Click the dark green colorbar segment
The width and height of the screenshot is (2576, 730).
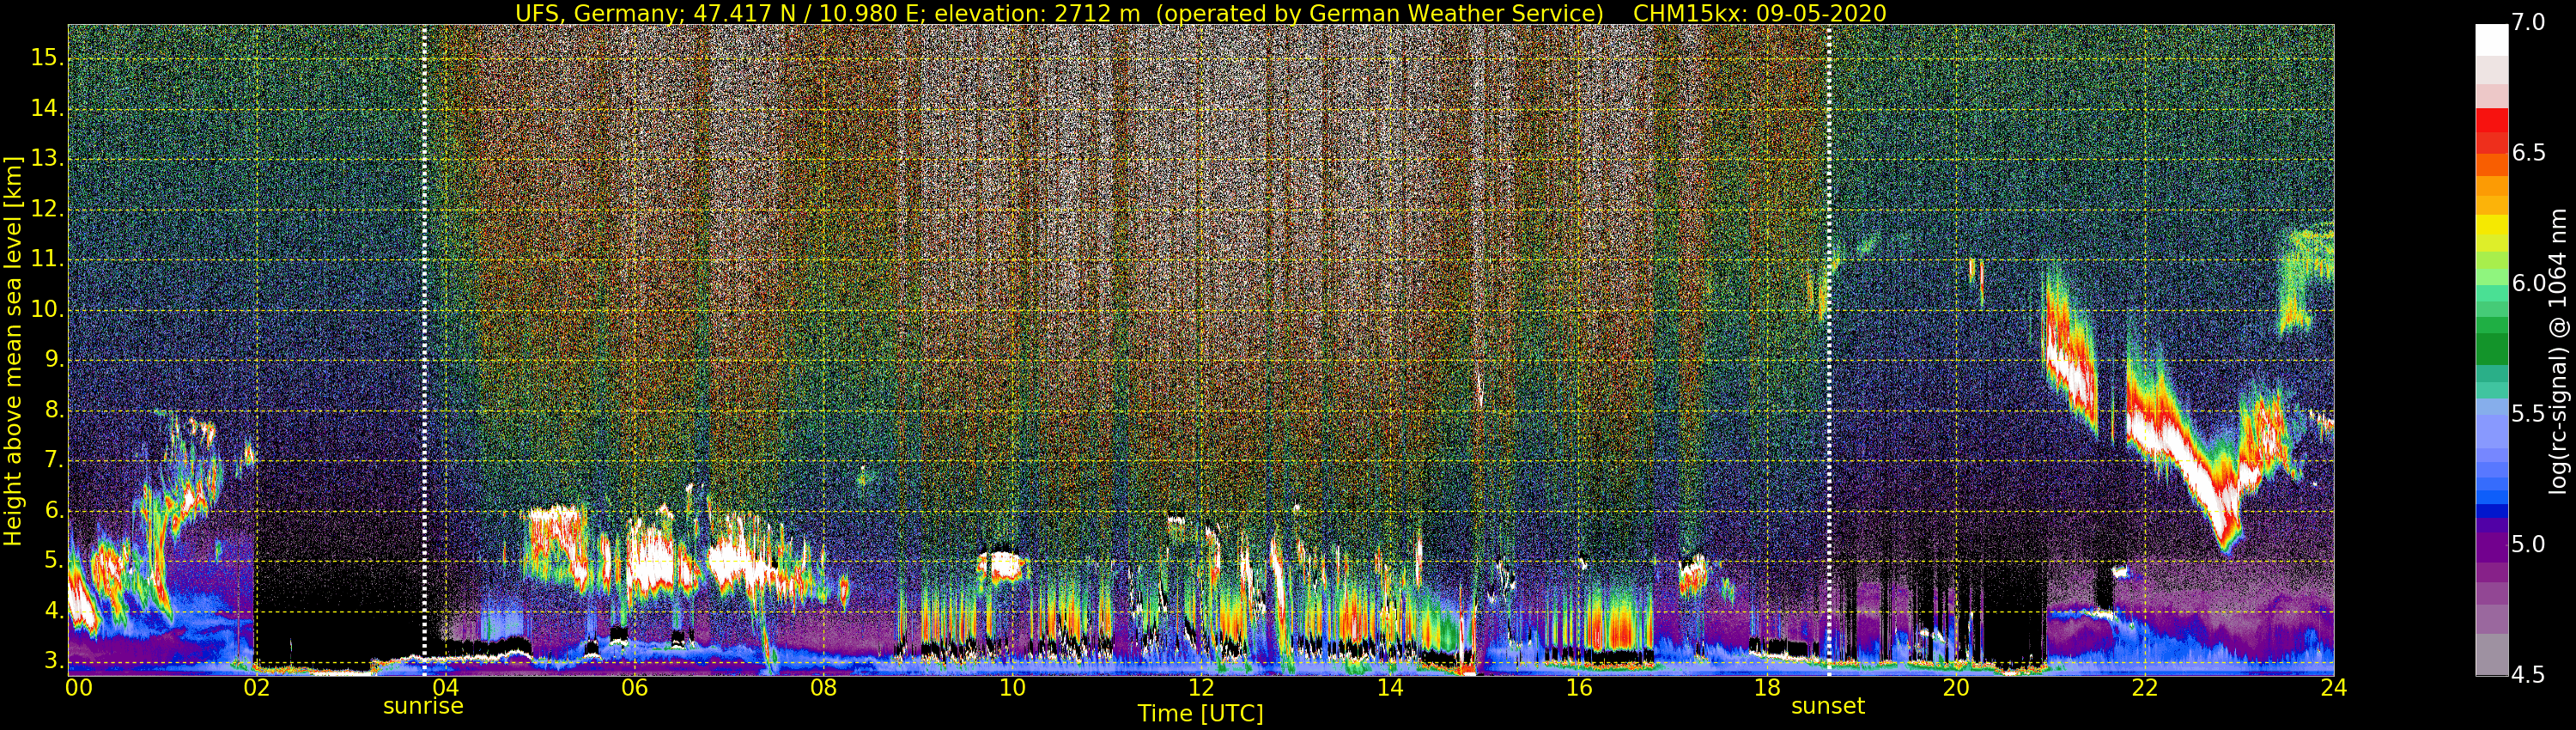tap(2491, 348)
